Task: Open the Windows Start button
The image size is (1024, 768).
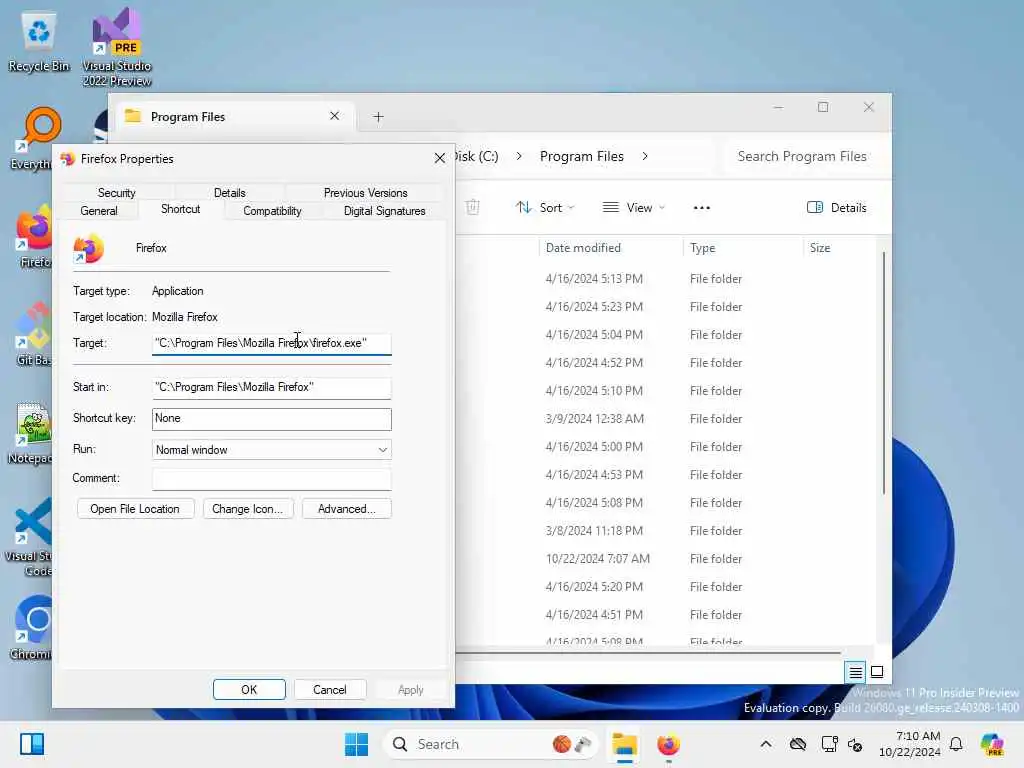Action: (x=356, y=744)
